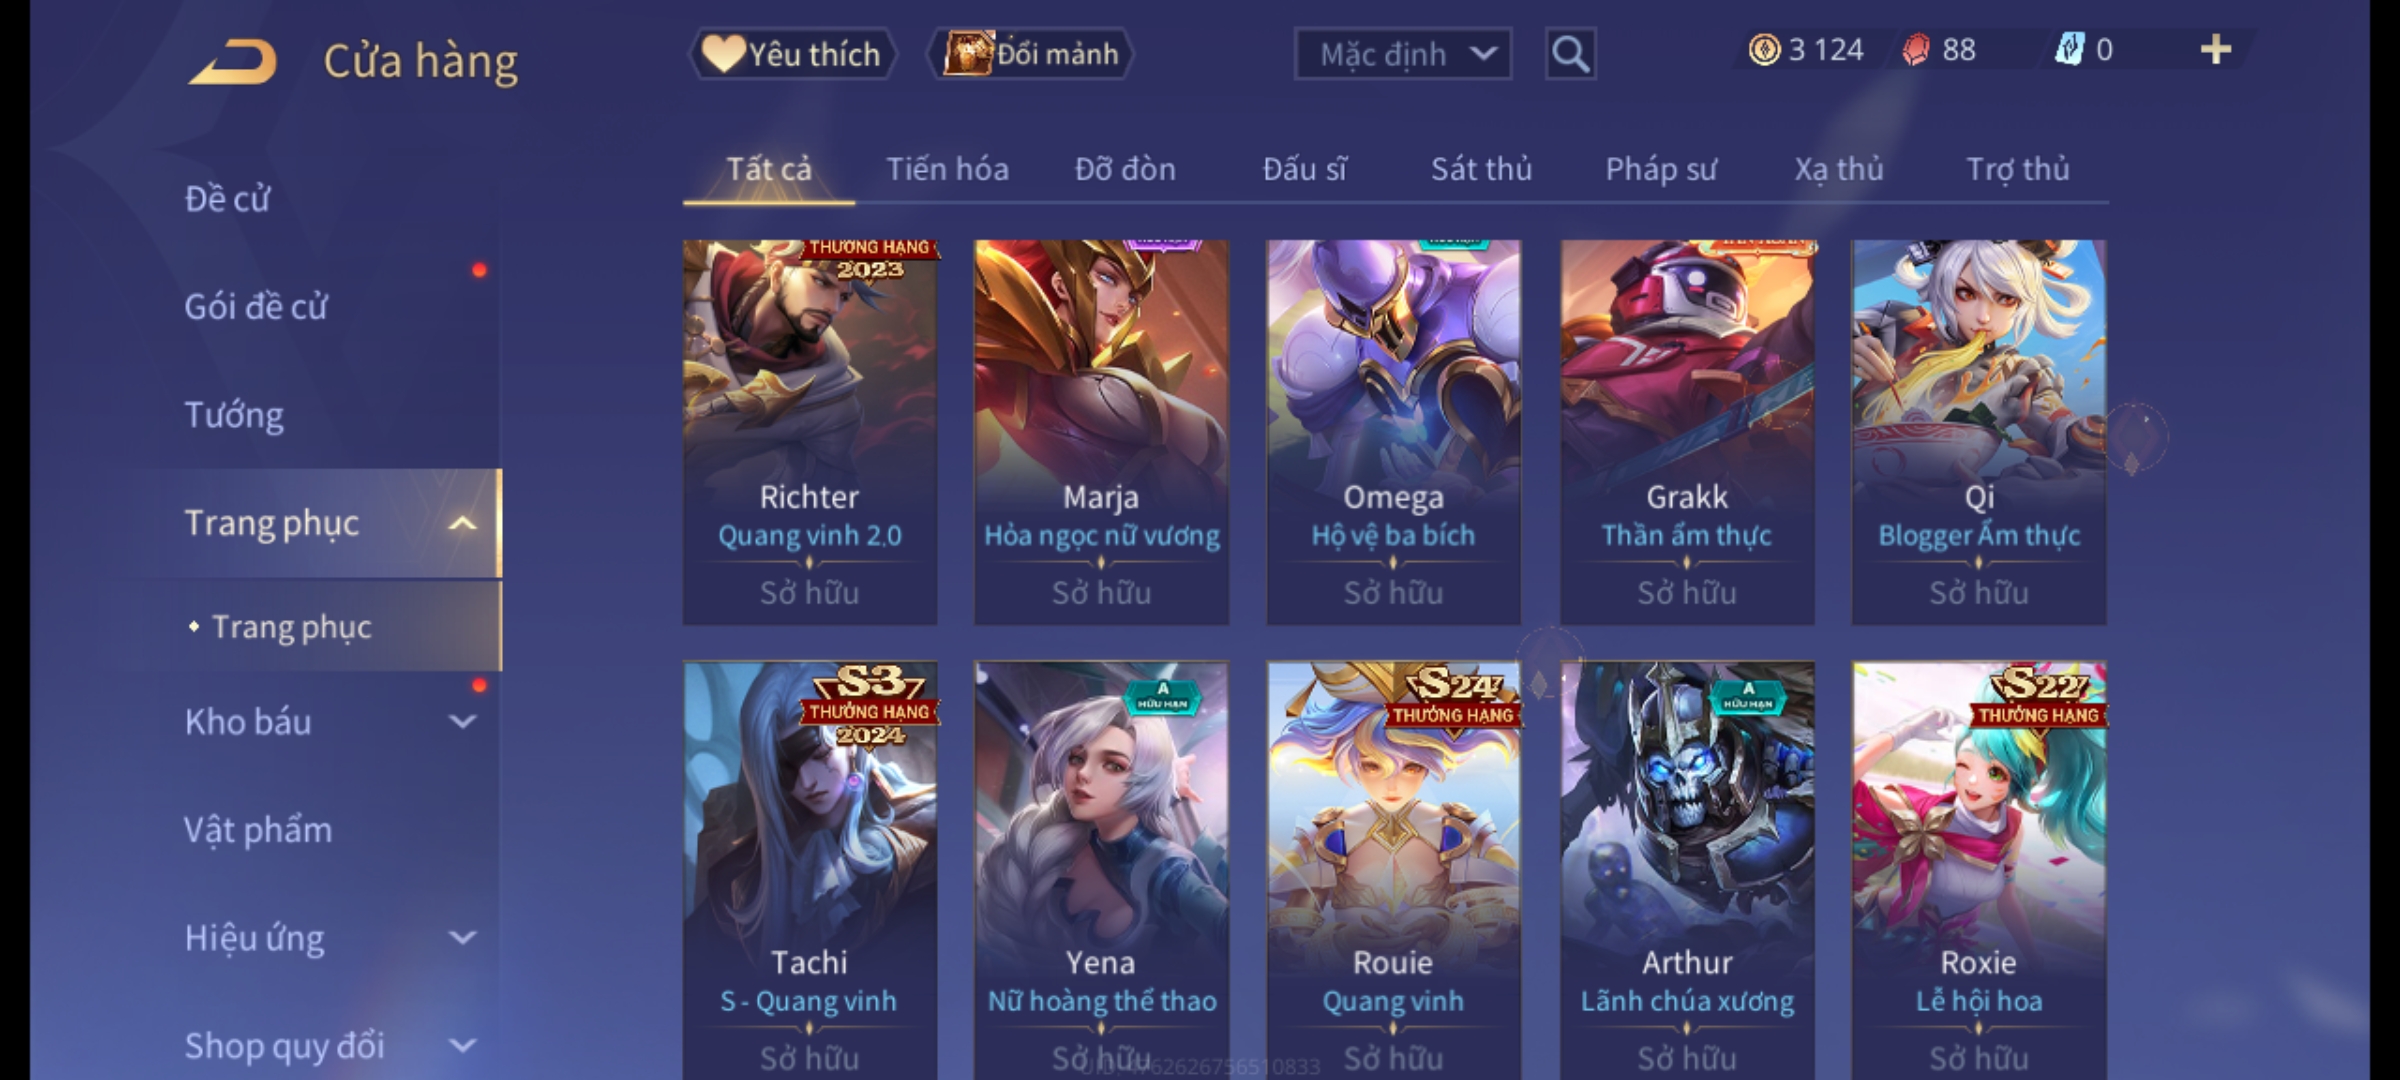Tap the red ruby currency icon
The image size is (2400, 1080).
point(1916,50)
